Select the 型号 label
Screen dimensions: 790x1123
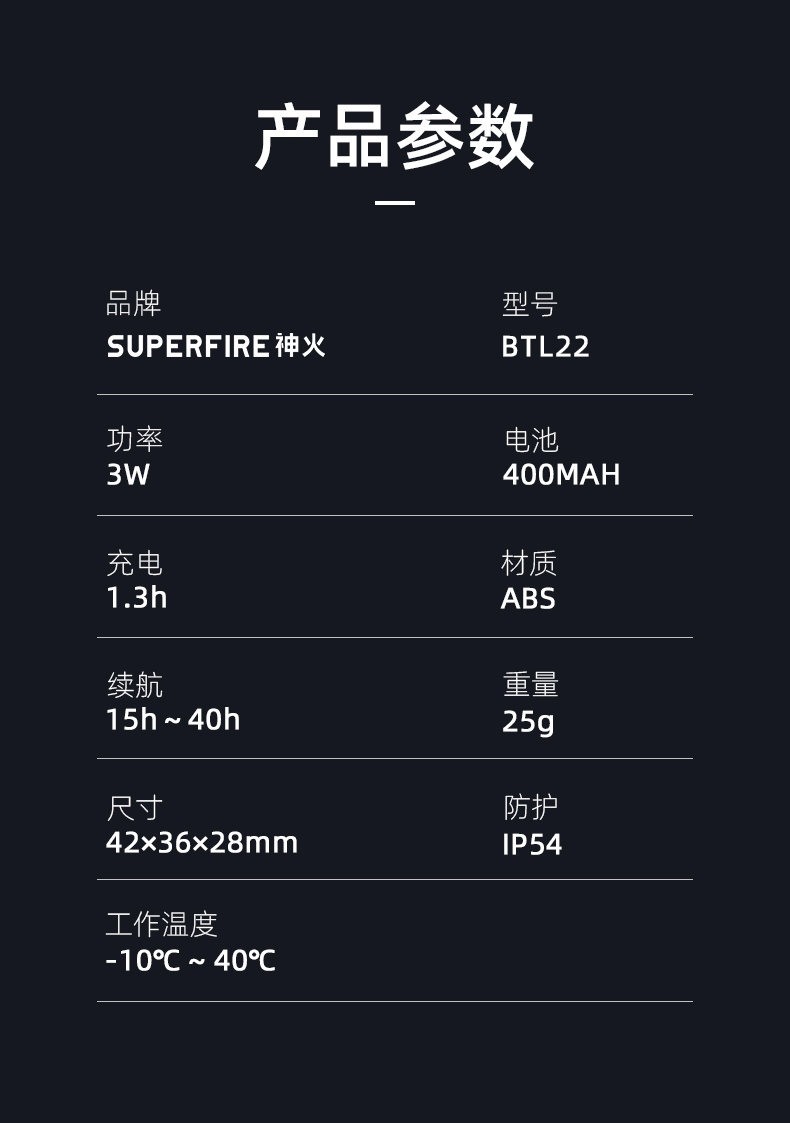(x=529, y=304)
